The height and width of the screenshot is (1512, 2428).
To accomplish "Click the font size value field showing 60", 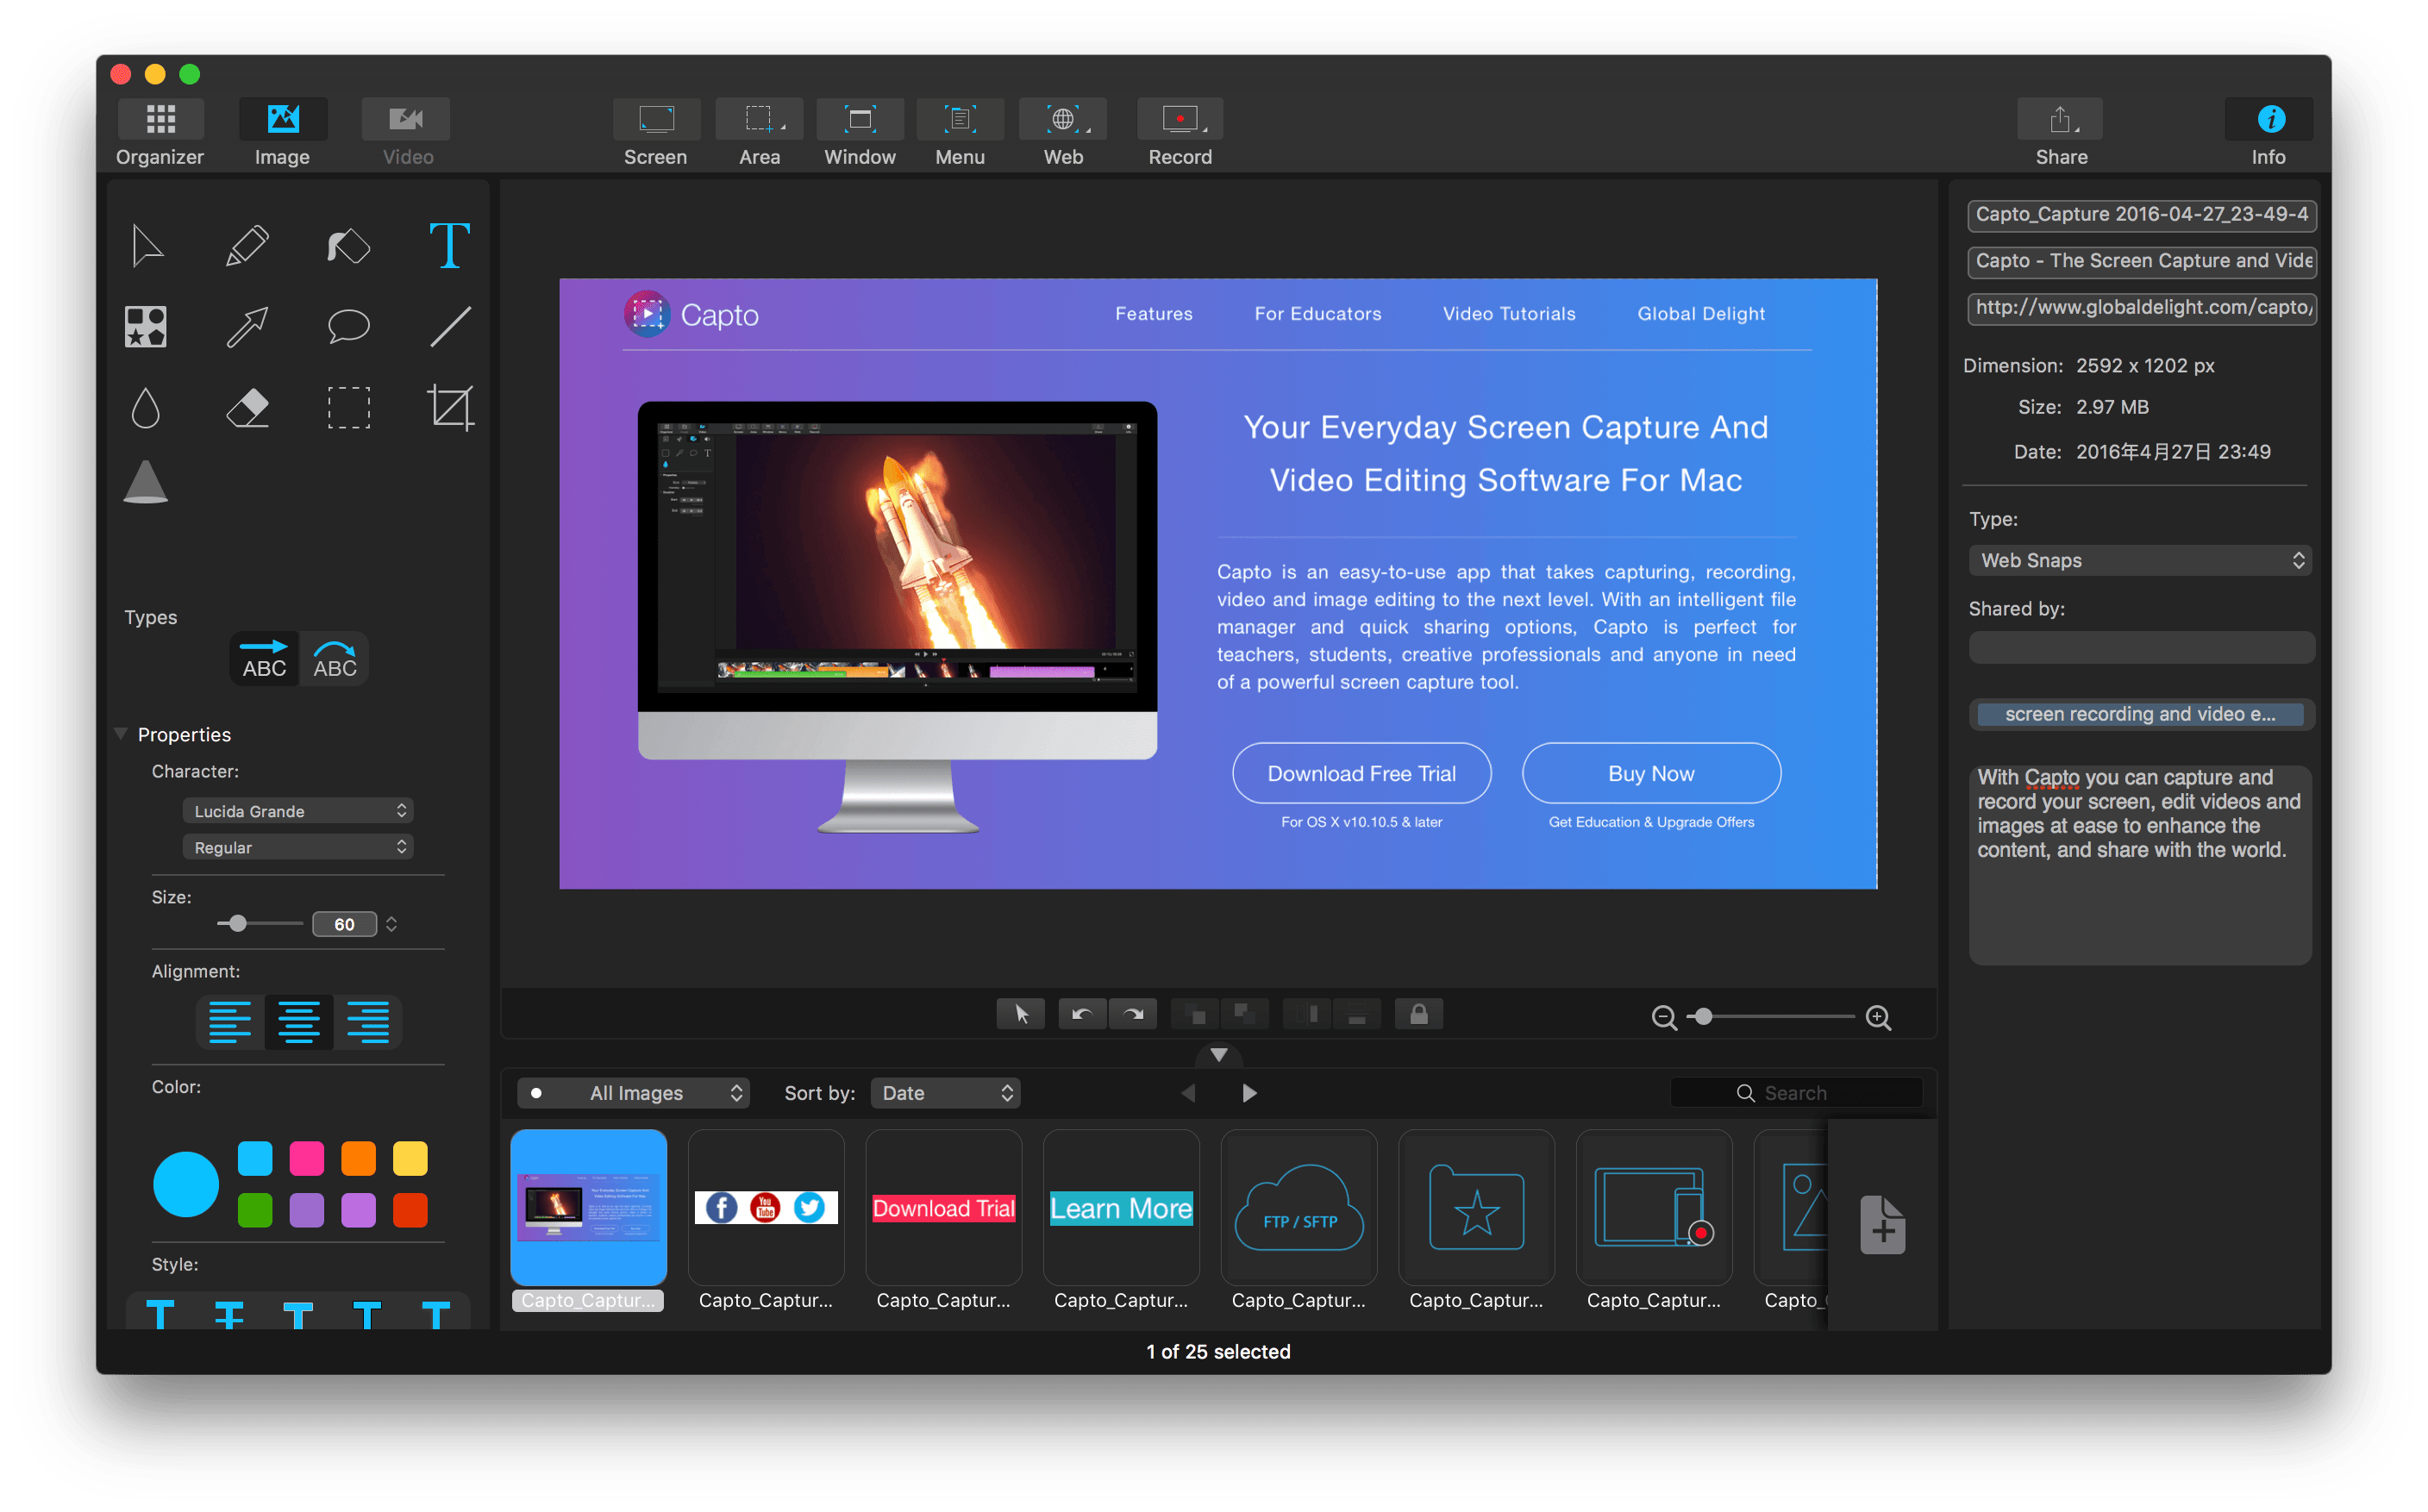I will click(x=344, y=924).
